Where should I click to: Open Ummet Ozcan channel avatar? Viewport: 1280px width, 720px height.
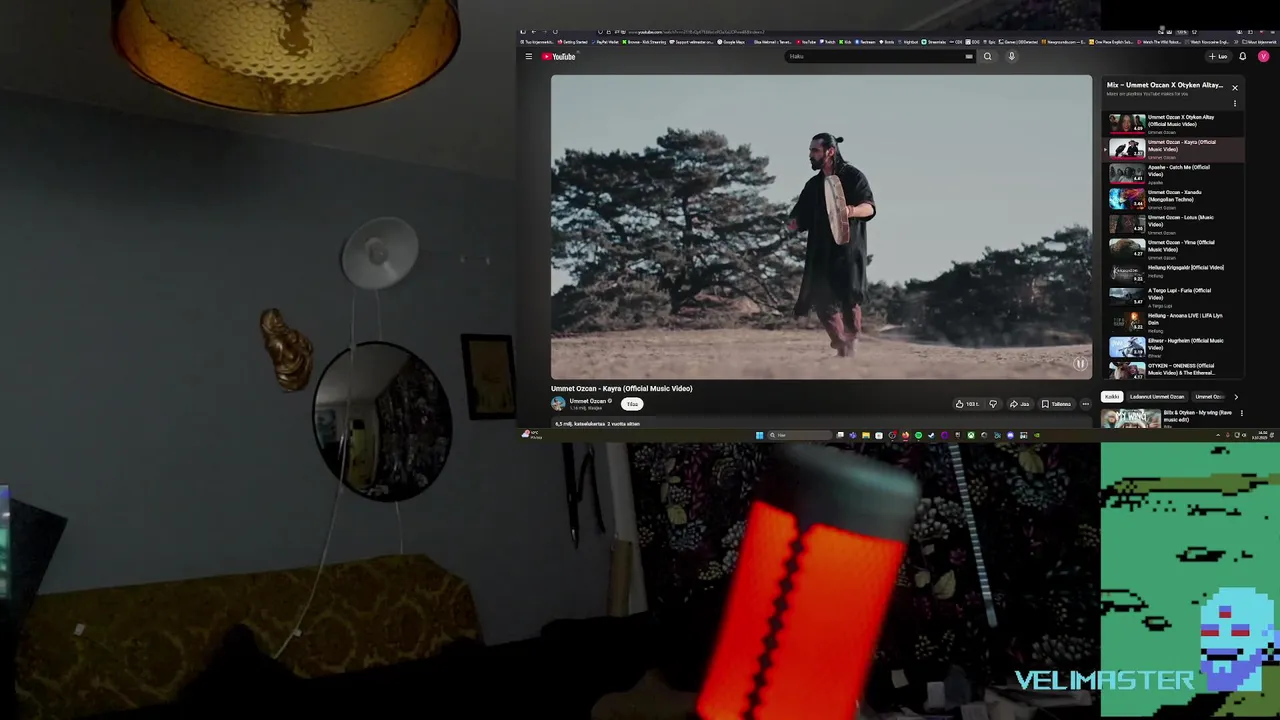pos(558,404)
